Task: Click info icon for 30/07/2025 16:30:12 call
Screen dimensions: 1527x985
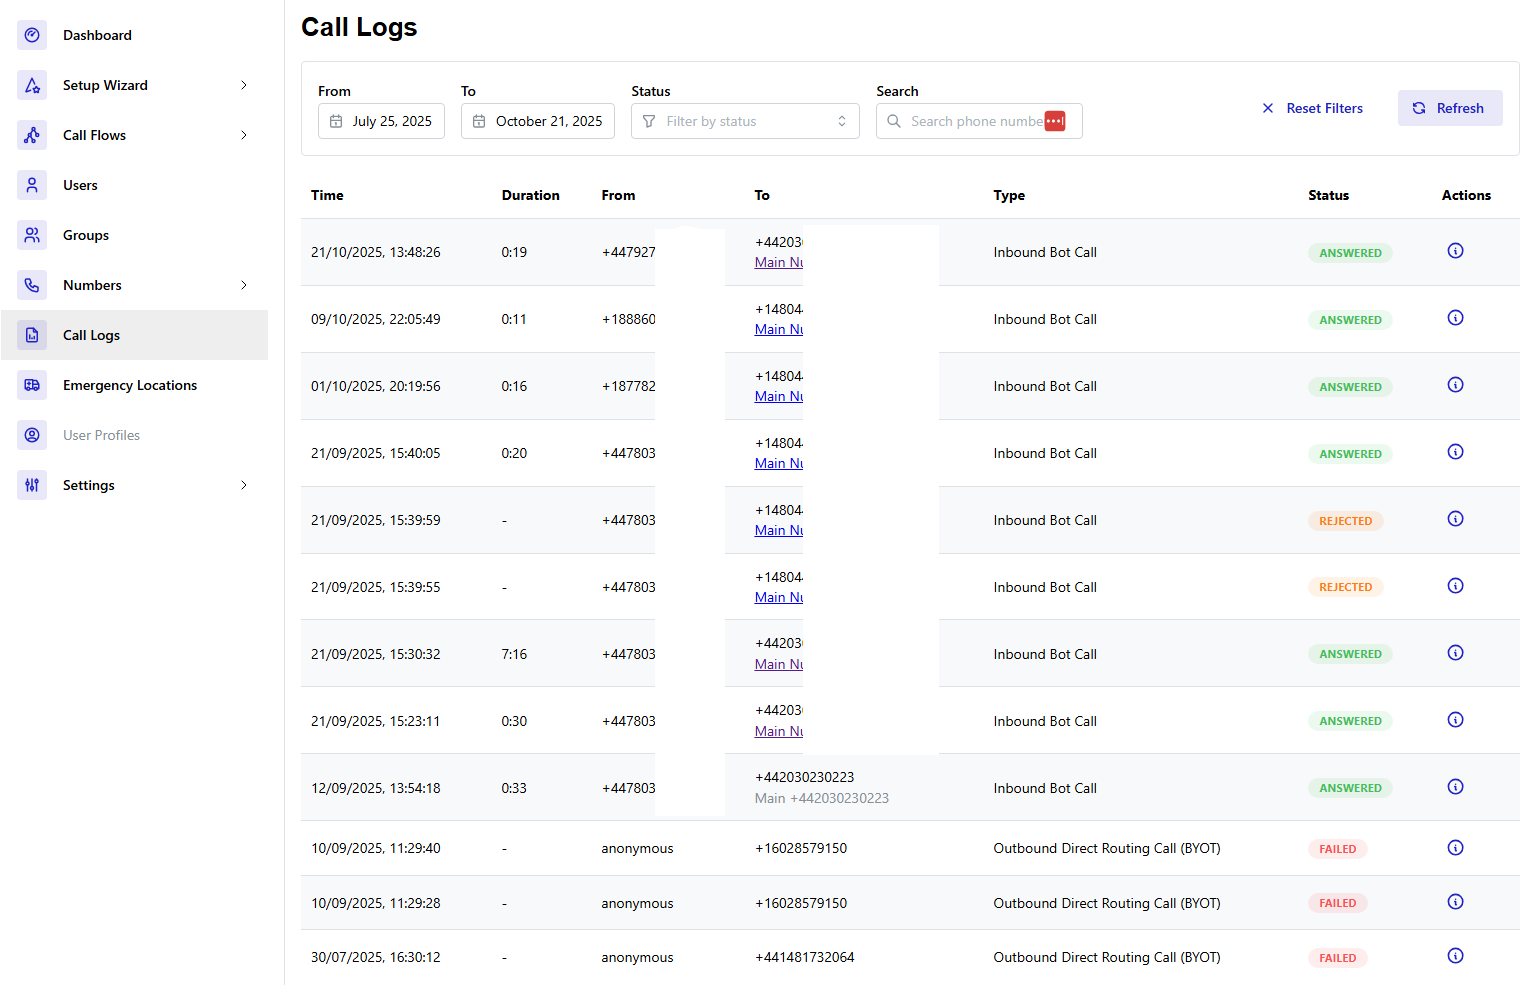Action: pyautogui.click(x=1455, y=956)
